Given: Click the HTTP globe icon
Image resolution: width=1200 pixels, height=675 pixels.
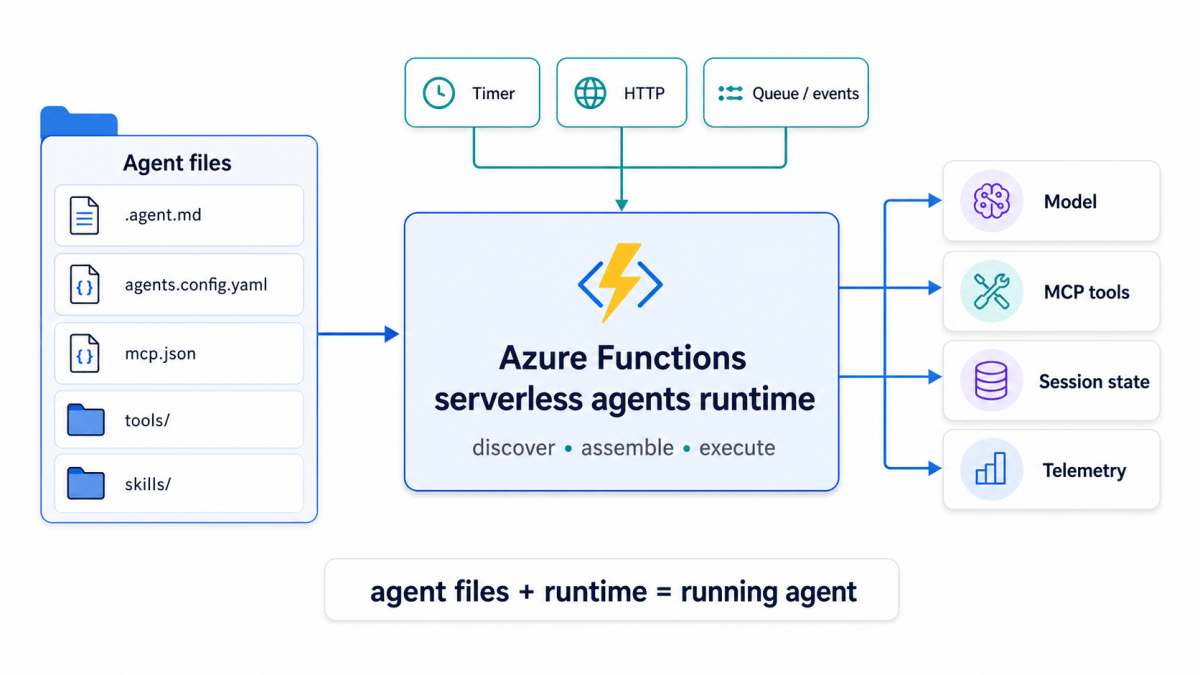Looking at the screenshot, I should click(590, 93).
